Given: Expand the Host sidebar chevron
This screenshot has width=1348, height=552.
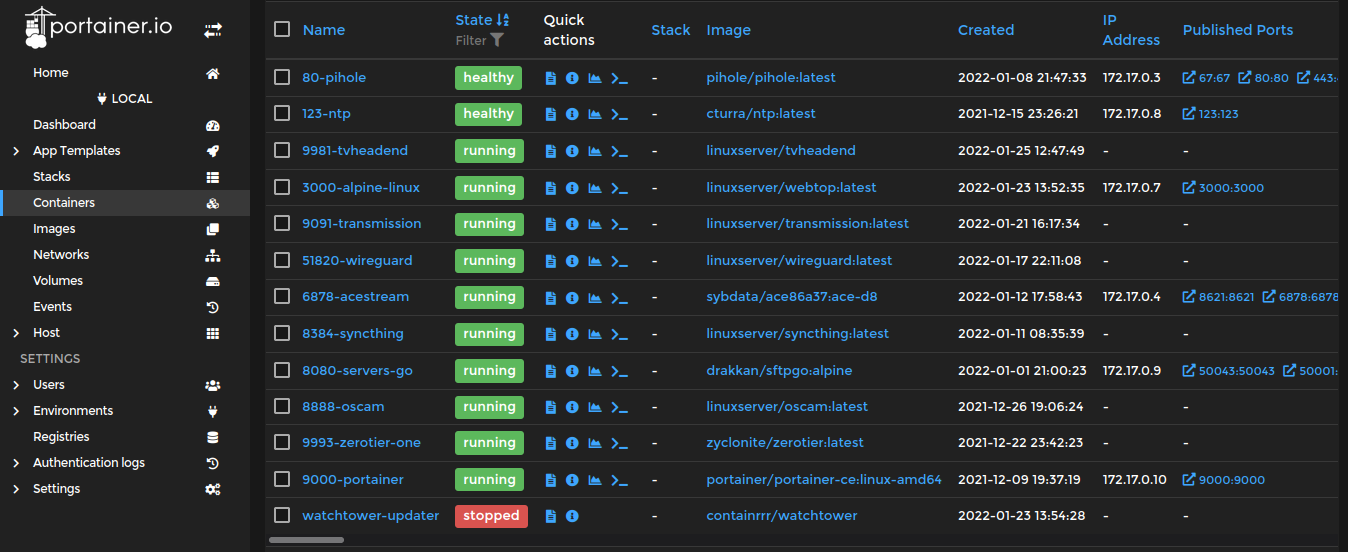Looking at the screenshot, I should click(16, 333).
